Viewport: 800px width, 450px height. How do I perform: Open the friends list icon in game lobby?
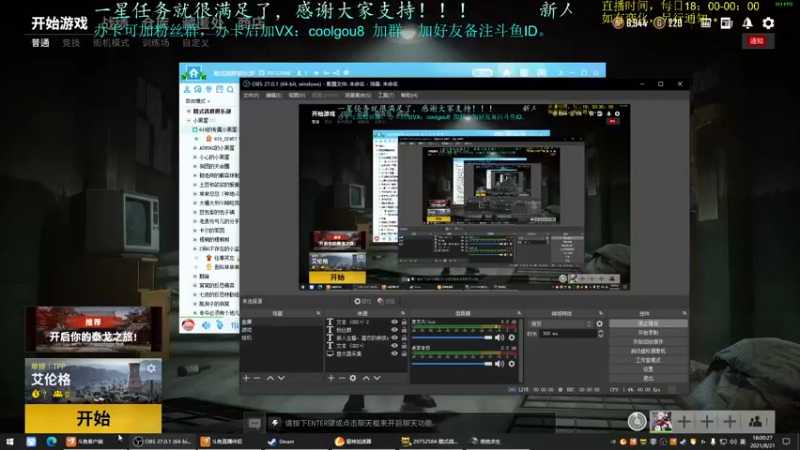(x=755, y=421)
